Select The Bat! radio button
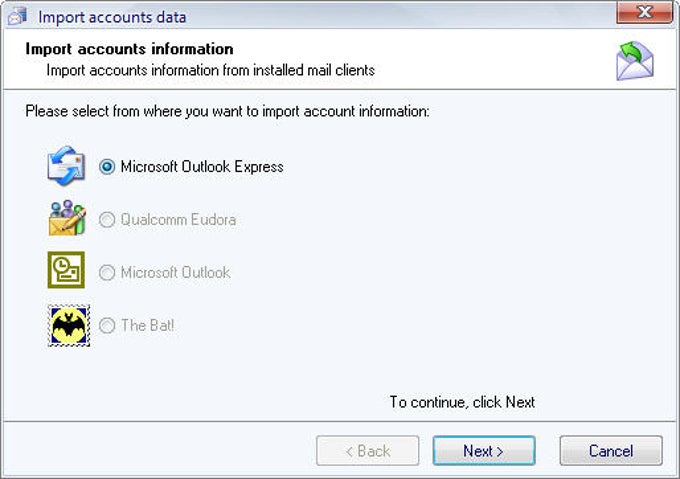The height and width of the screenshot is (479, 680). click(107, 326)
